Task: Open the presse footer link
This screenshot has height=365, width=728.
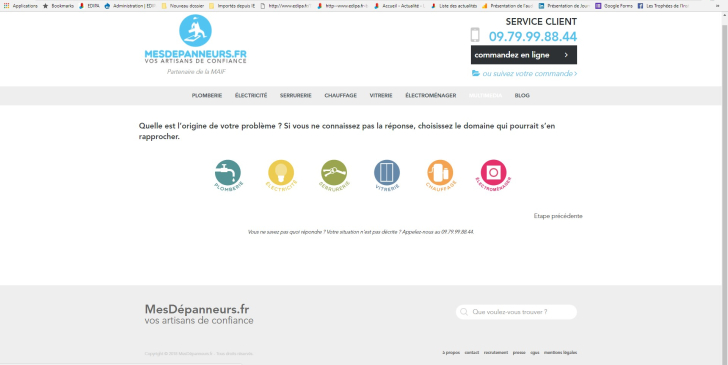Action: (x=519, y=352)
